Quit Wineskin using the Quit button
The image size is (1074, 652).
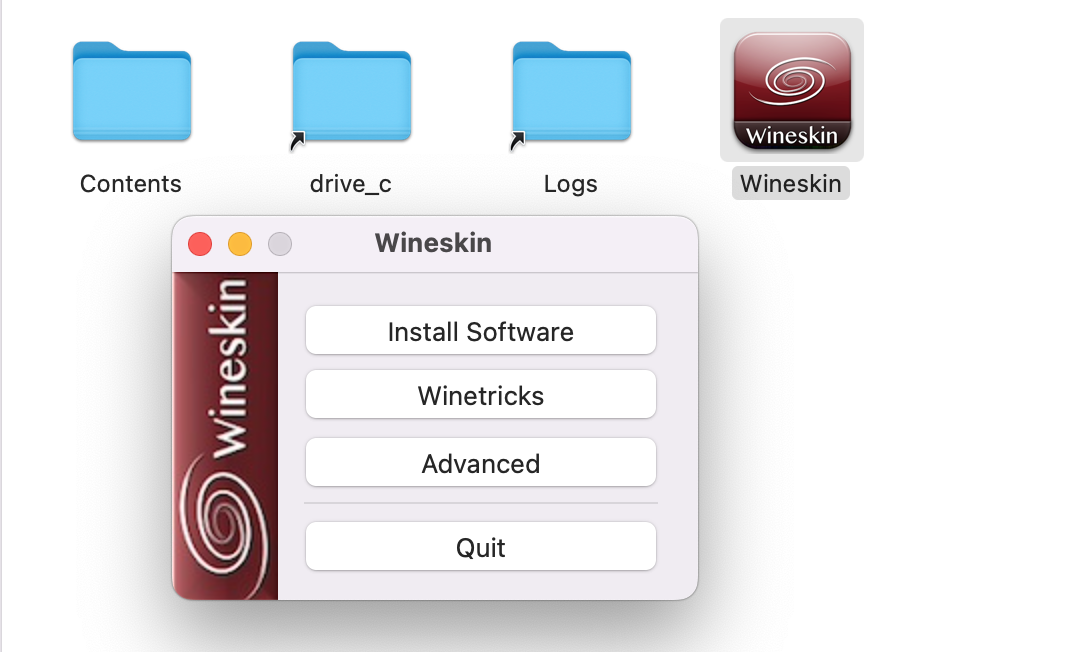[x=480, y=546]
